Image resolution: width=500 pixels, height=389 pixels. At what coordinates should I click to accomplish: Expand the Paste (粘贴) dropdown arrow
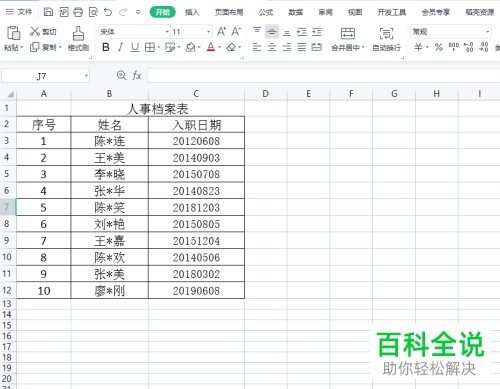(22, 48)
